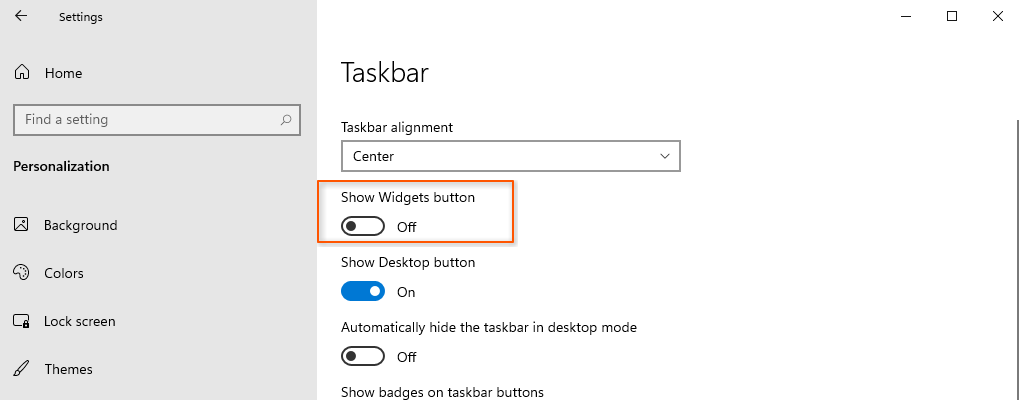The image size is (1020, 400).
Task: Click the Colors palette icon
Action: click(22, 273)
